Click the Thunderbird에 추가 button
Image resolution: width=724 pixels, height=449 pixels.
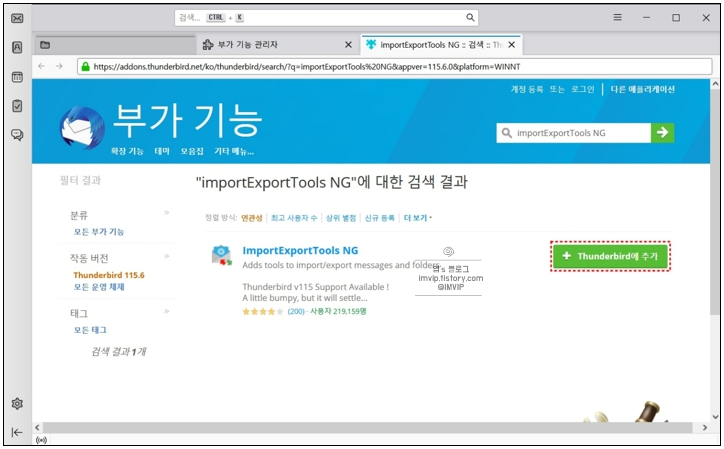point(610,256)
